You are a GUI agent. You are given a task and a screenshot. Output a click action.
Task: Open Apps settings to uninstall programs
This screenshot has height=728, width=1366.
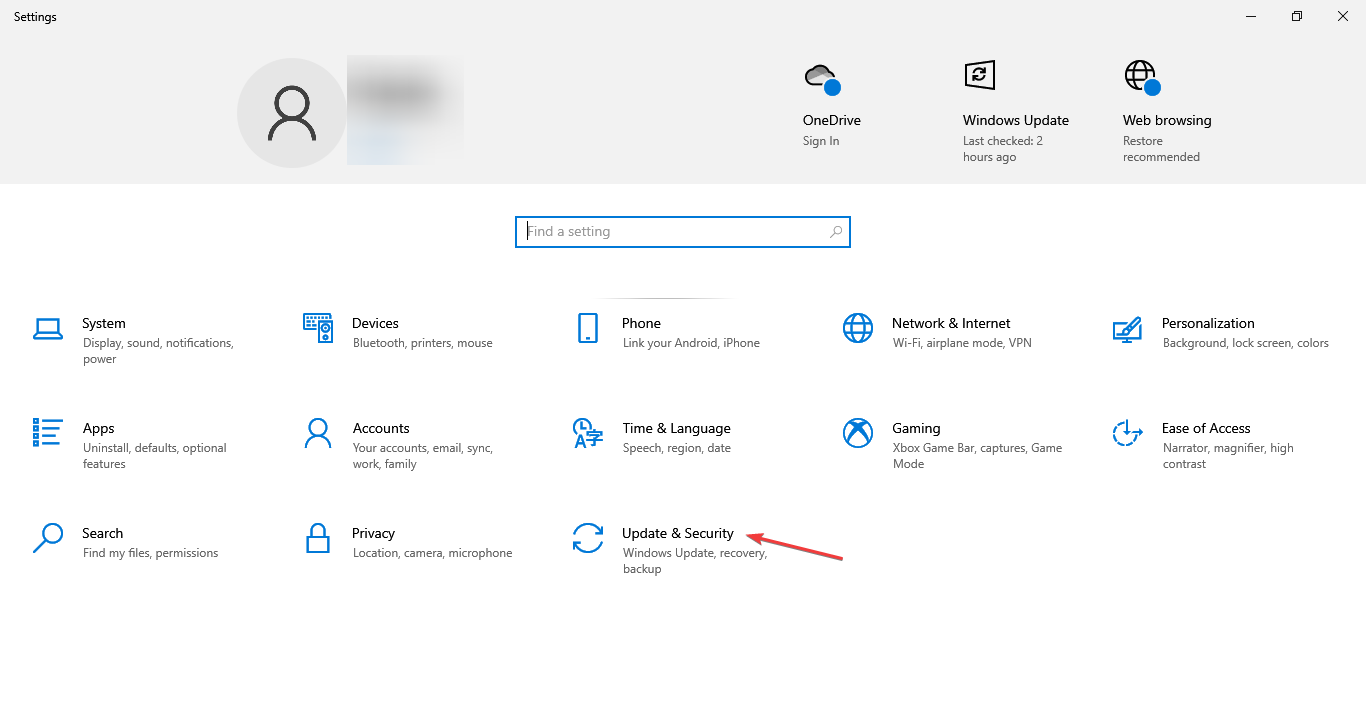[x=99, y=438]
